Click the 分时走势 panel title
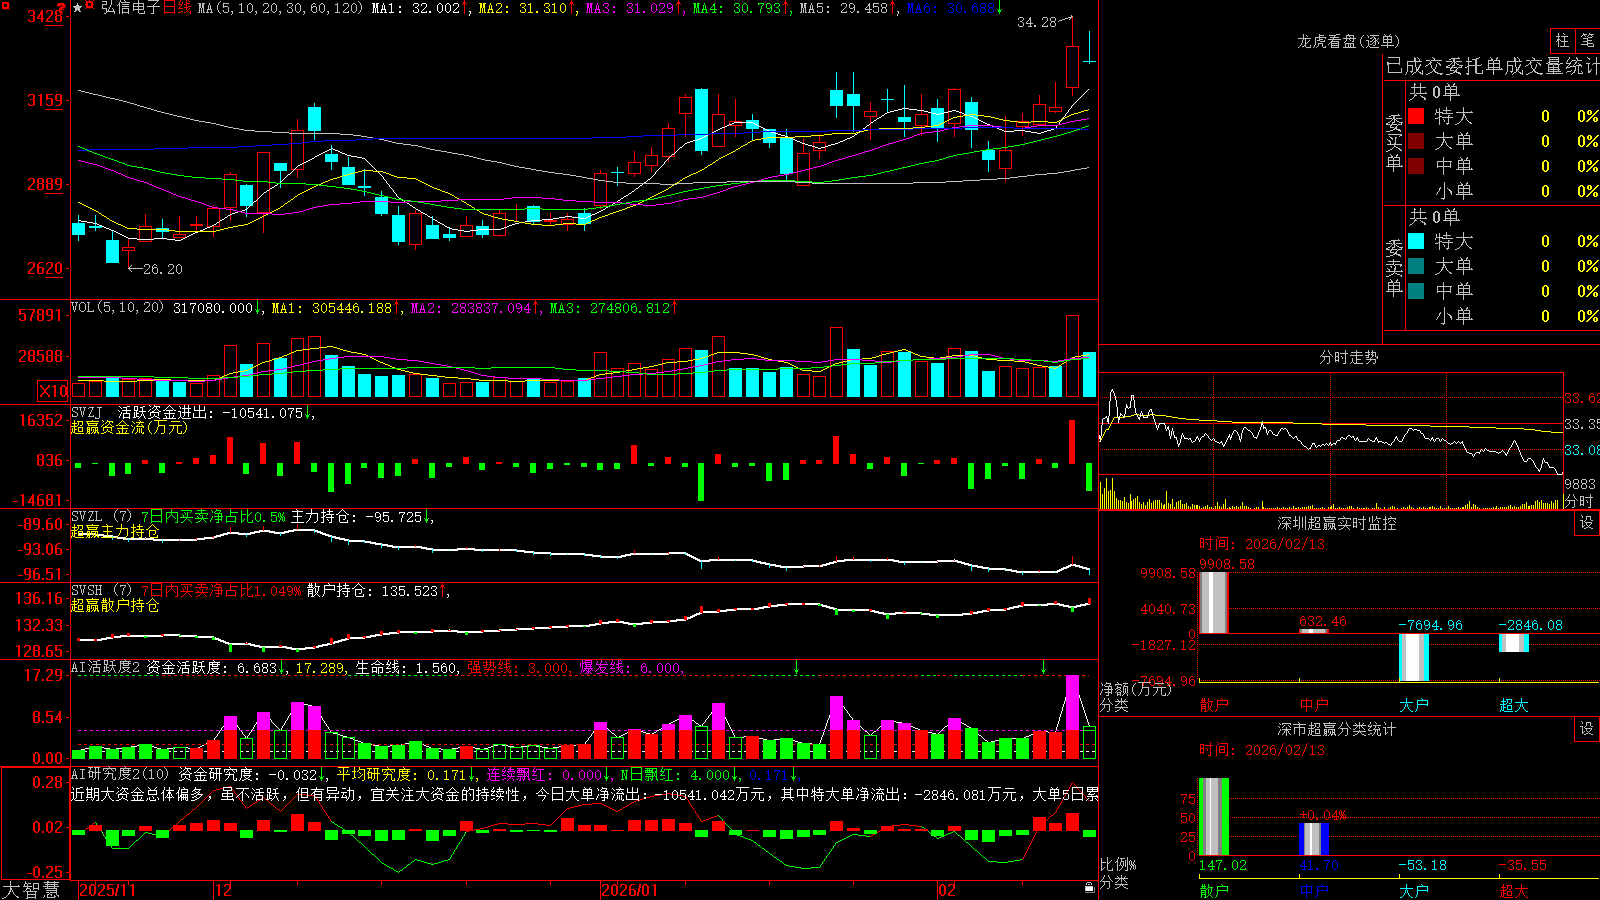The width and height of the screenshot is (1600, 900). pyautogui.click(x=1348, y=357)
